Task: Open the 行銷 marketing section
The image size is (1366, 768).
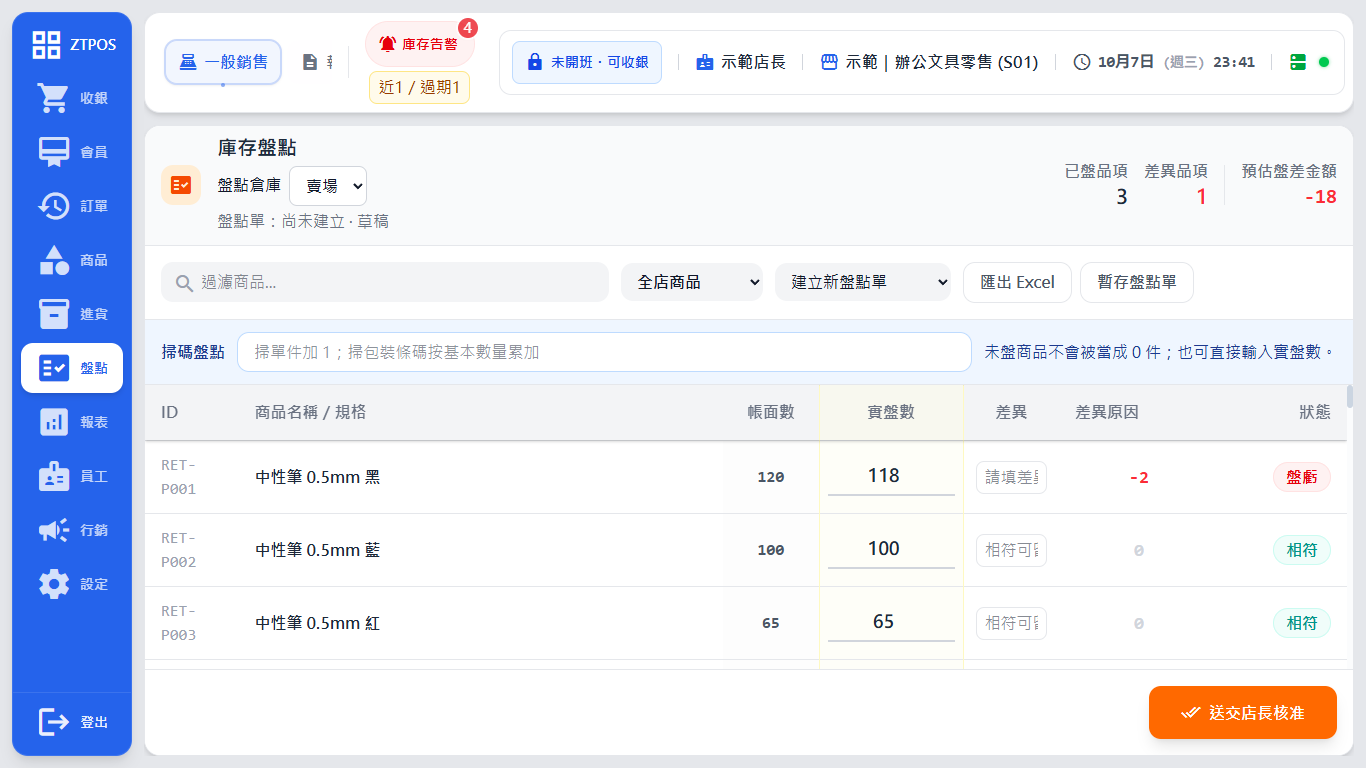Action: click(x=72, y=530)
